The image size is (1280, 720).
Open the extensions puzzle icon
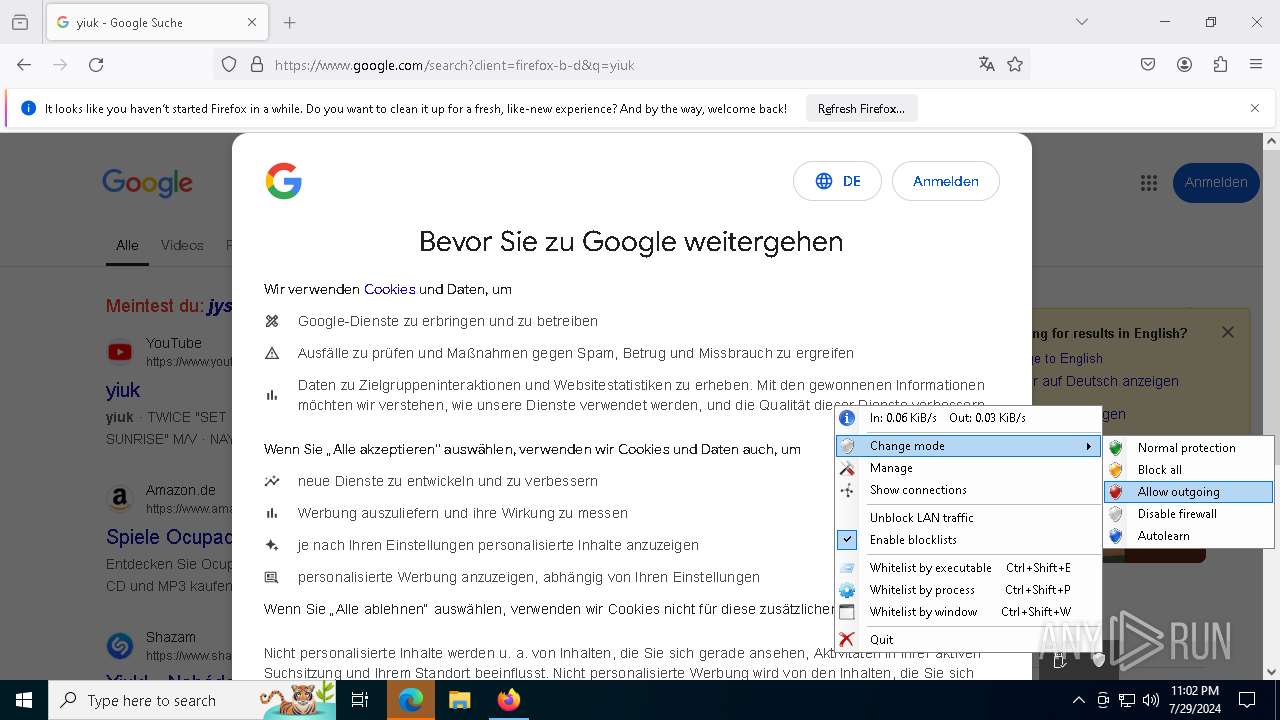1220,65
